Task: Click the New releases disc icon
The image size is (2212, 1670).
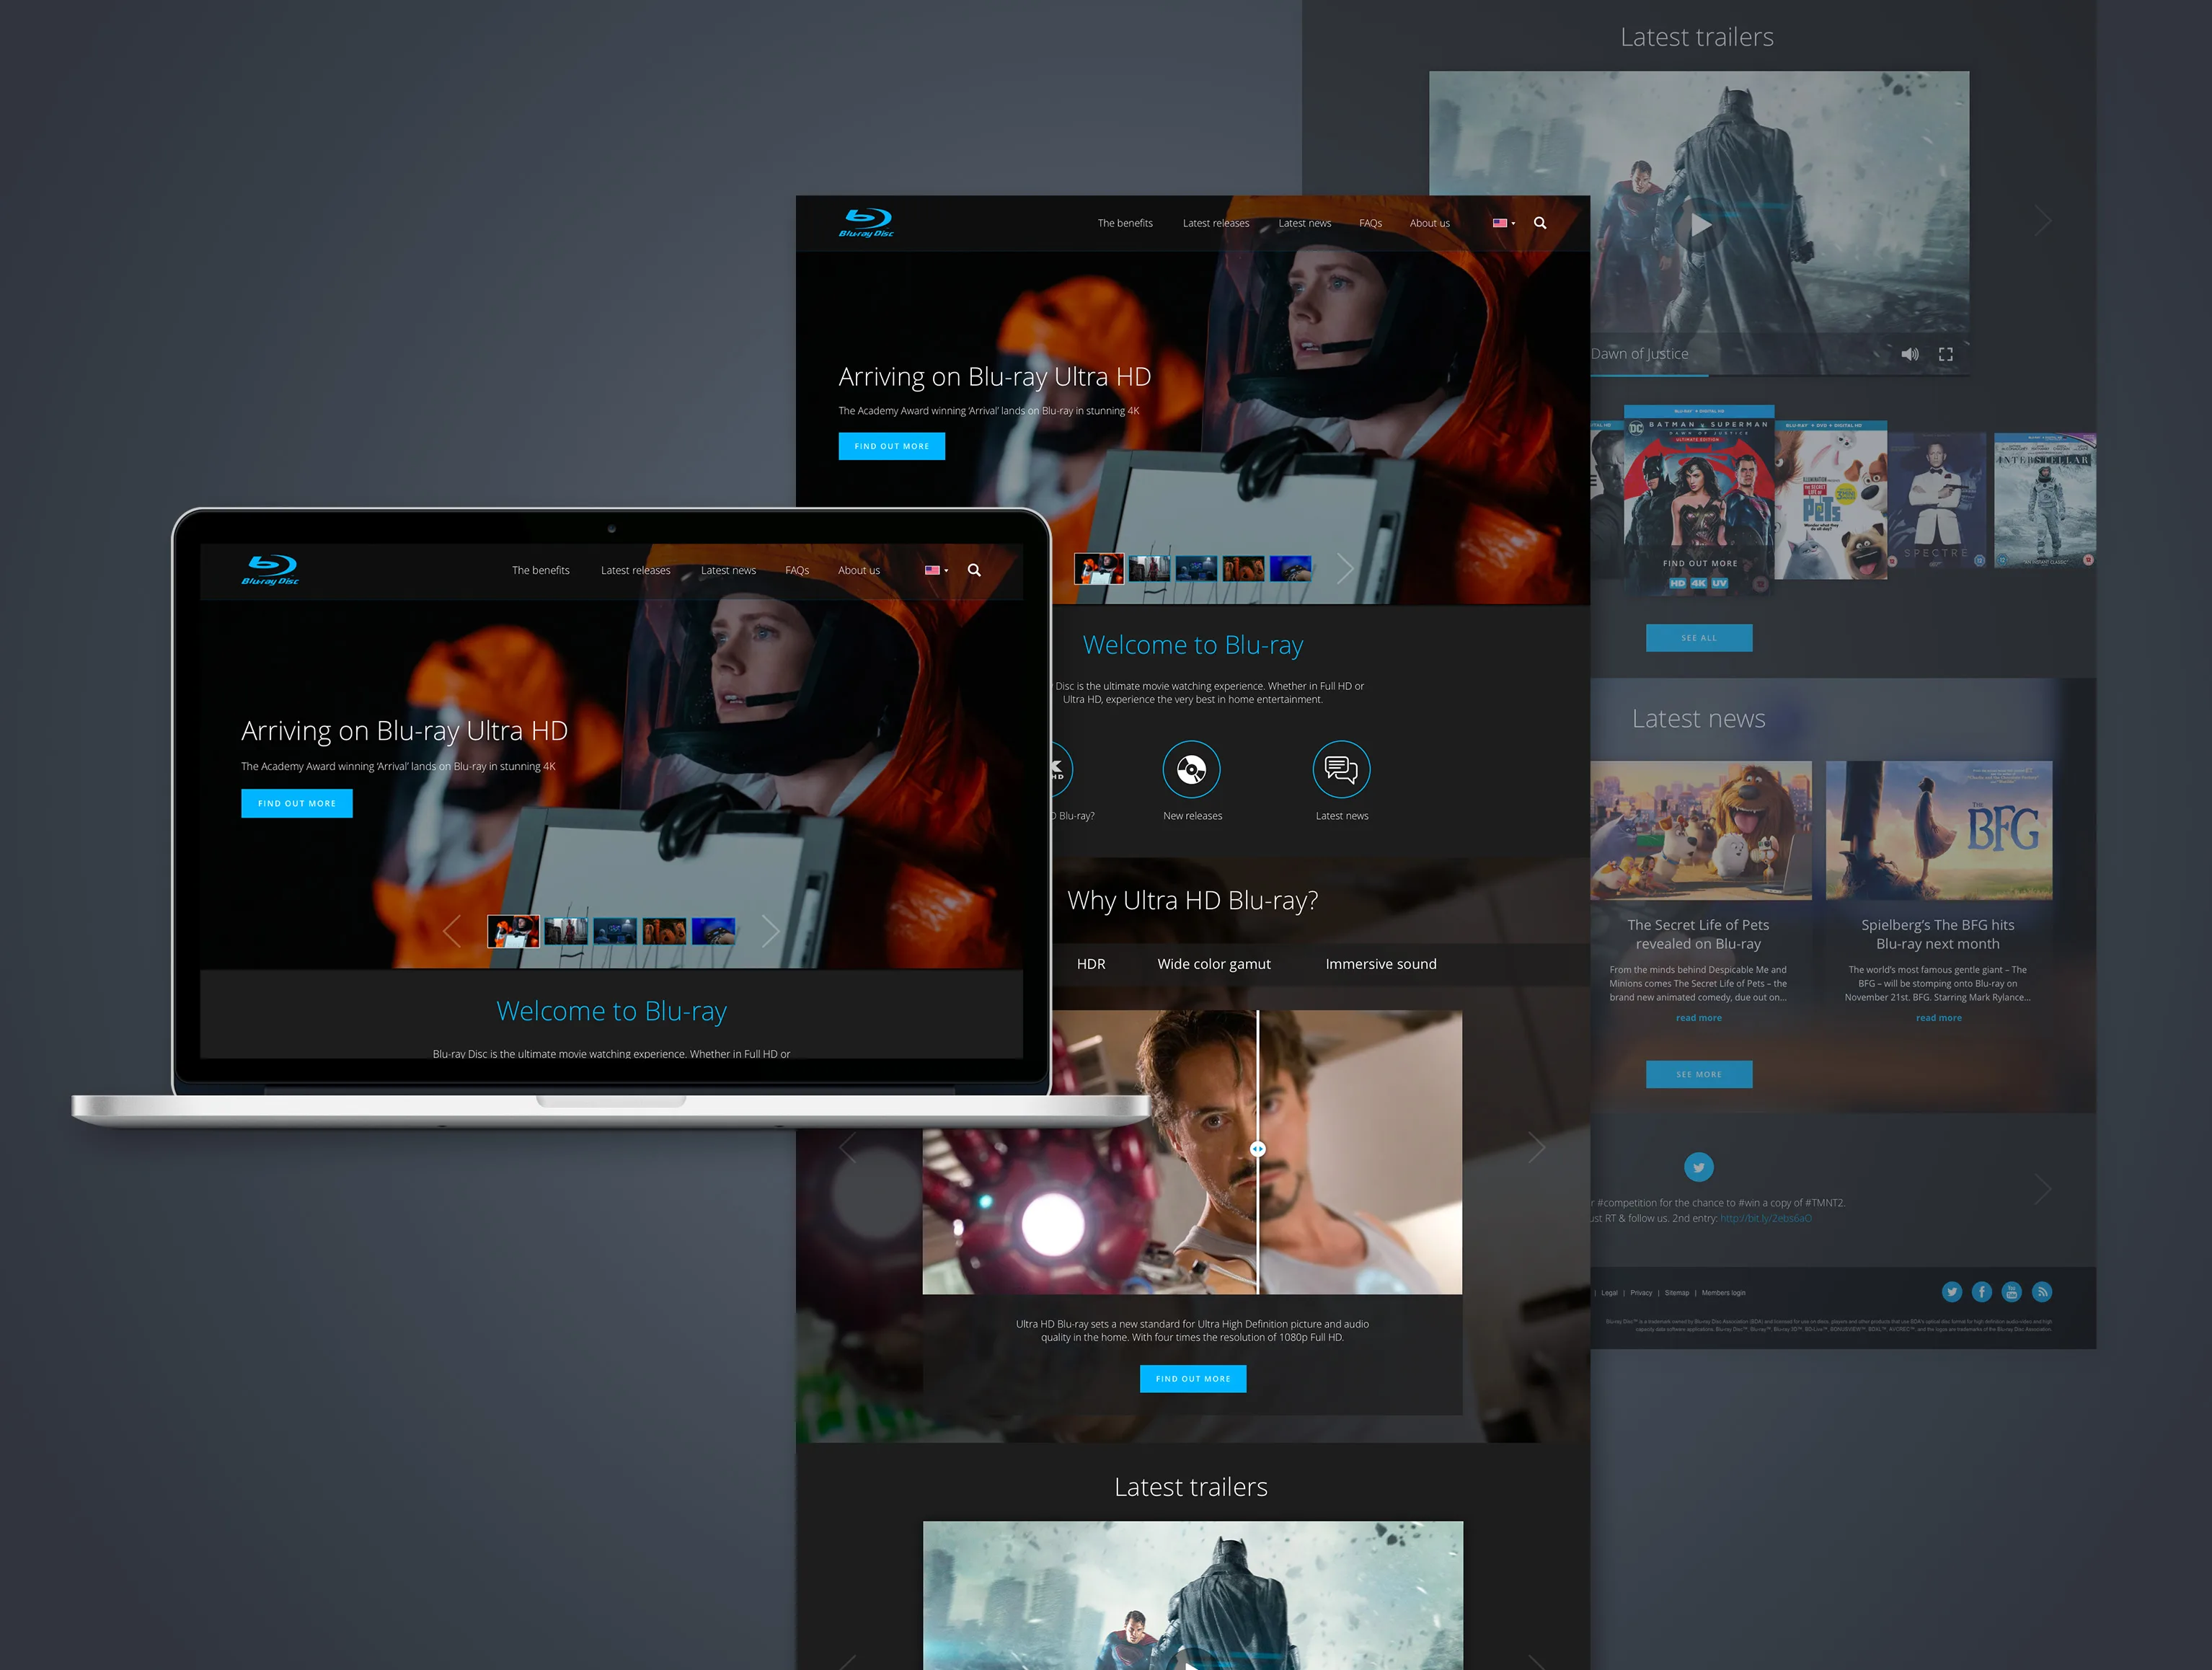Action: 1191,769
